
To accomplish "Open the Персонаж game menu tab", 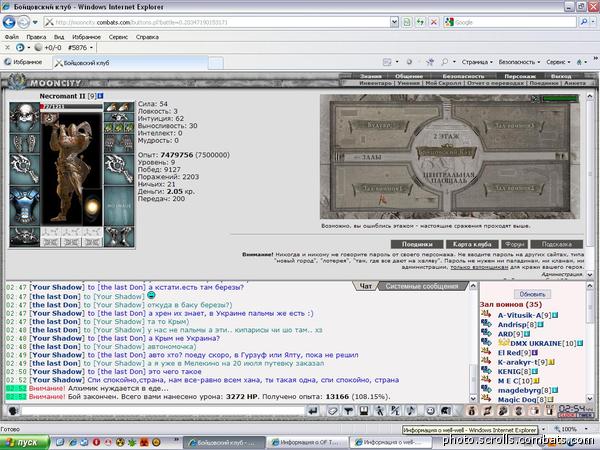I will [x=519, y=76].
